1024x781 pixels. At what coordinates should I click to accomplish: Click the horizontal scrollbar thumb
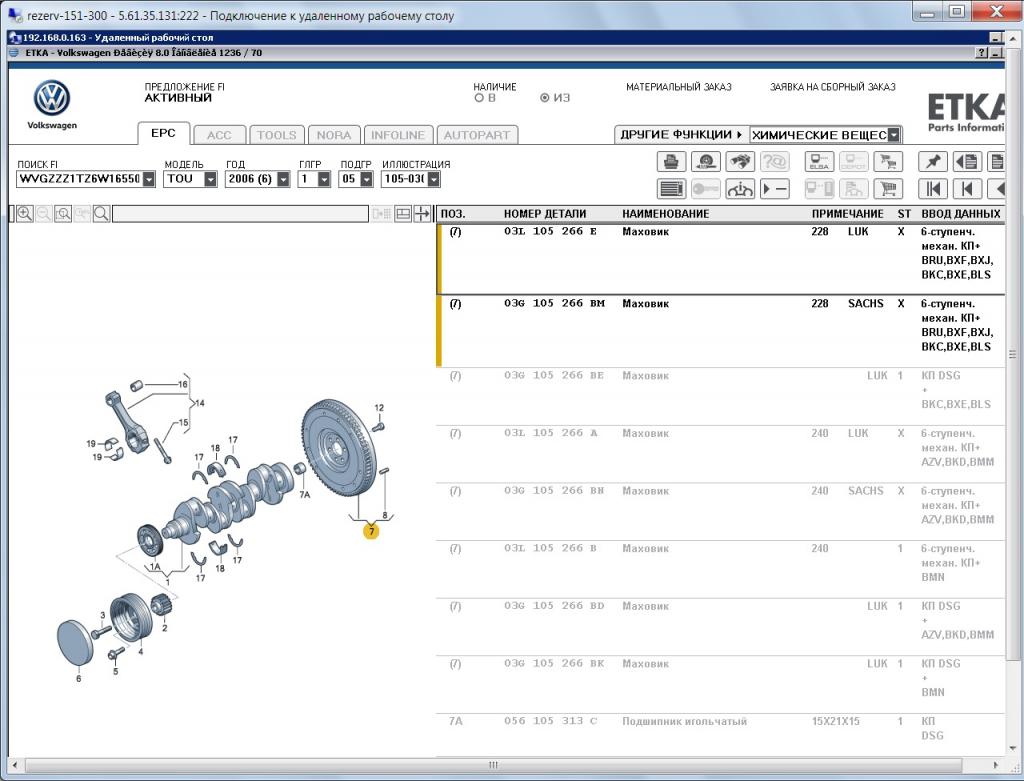pyautogui.click(x=494, y=765)
